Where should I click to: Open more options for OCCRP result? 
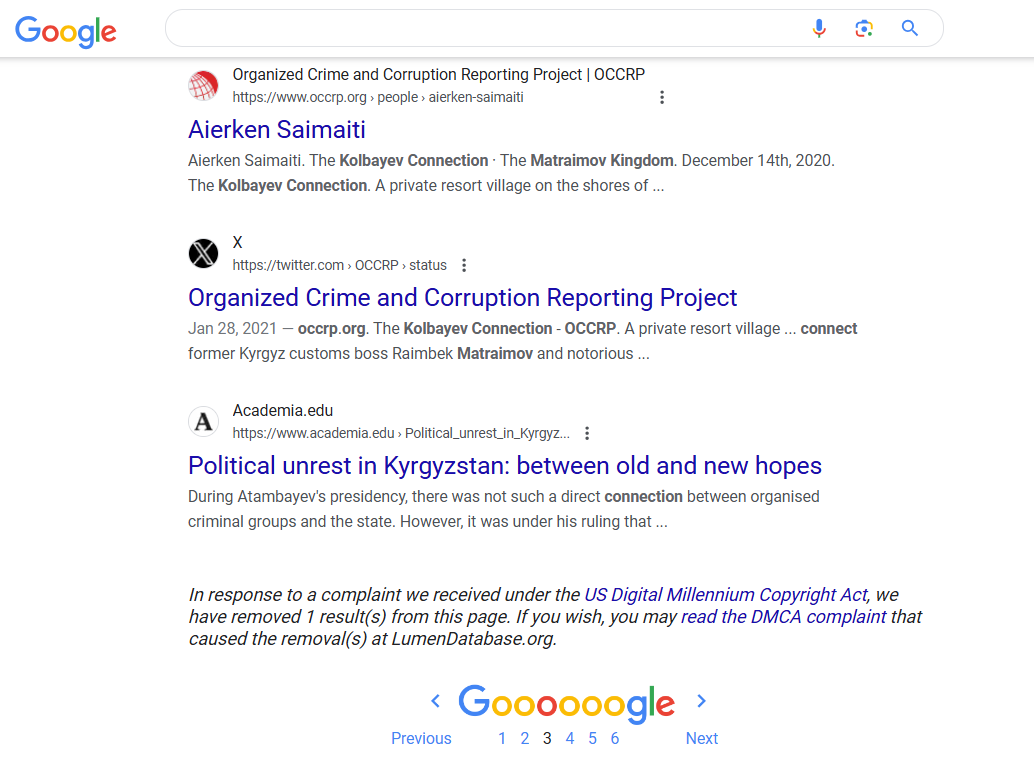pyautogui.click(x=661, y=98)
